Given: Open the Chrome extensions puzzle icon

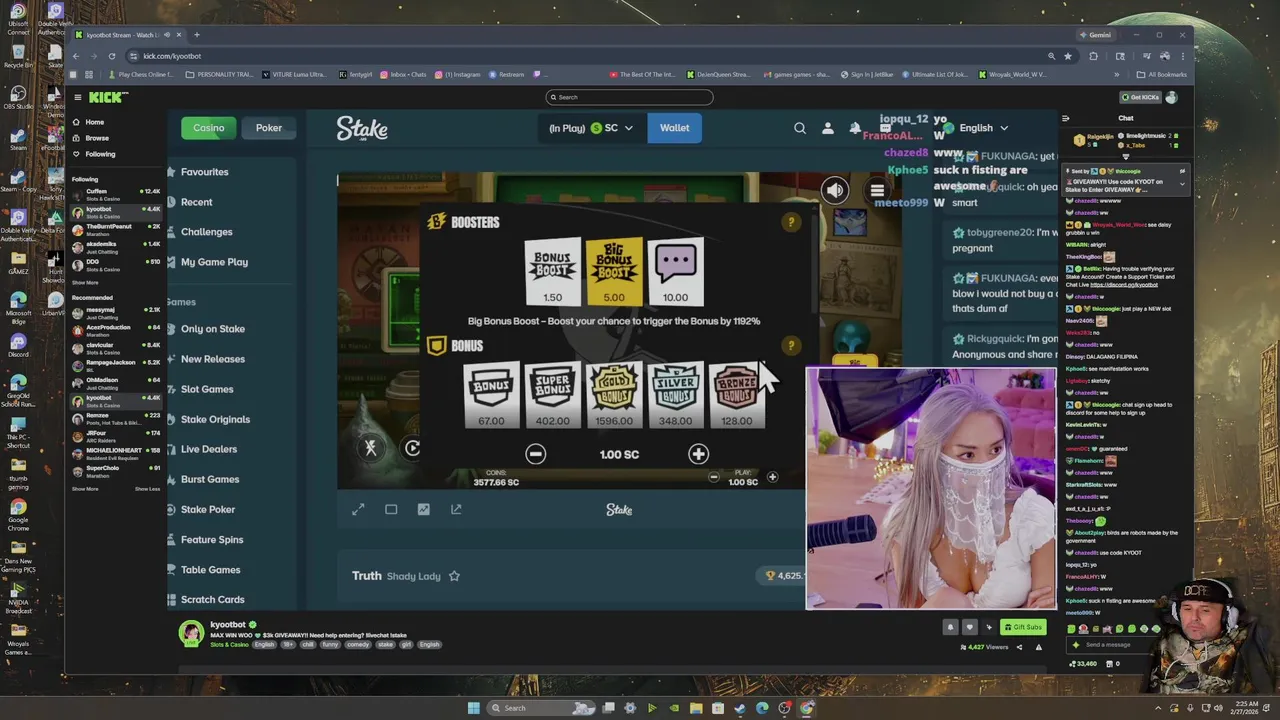Looking at the screenshot, I should 1093,56.
